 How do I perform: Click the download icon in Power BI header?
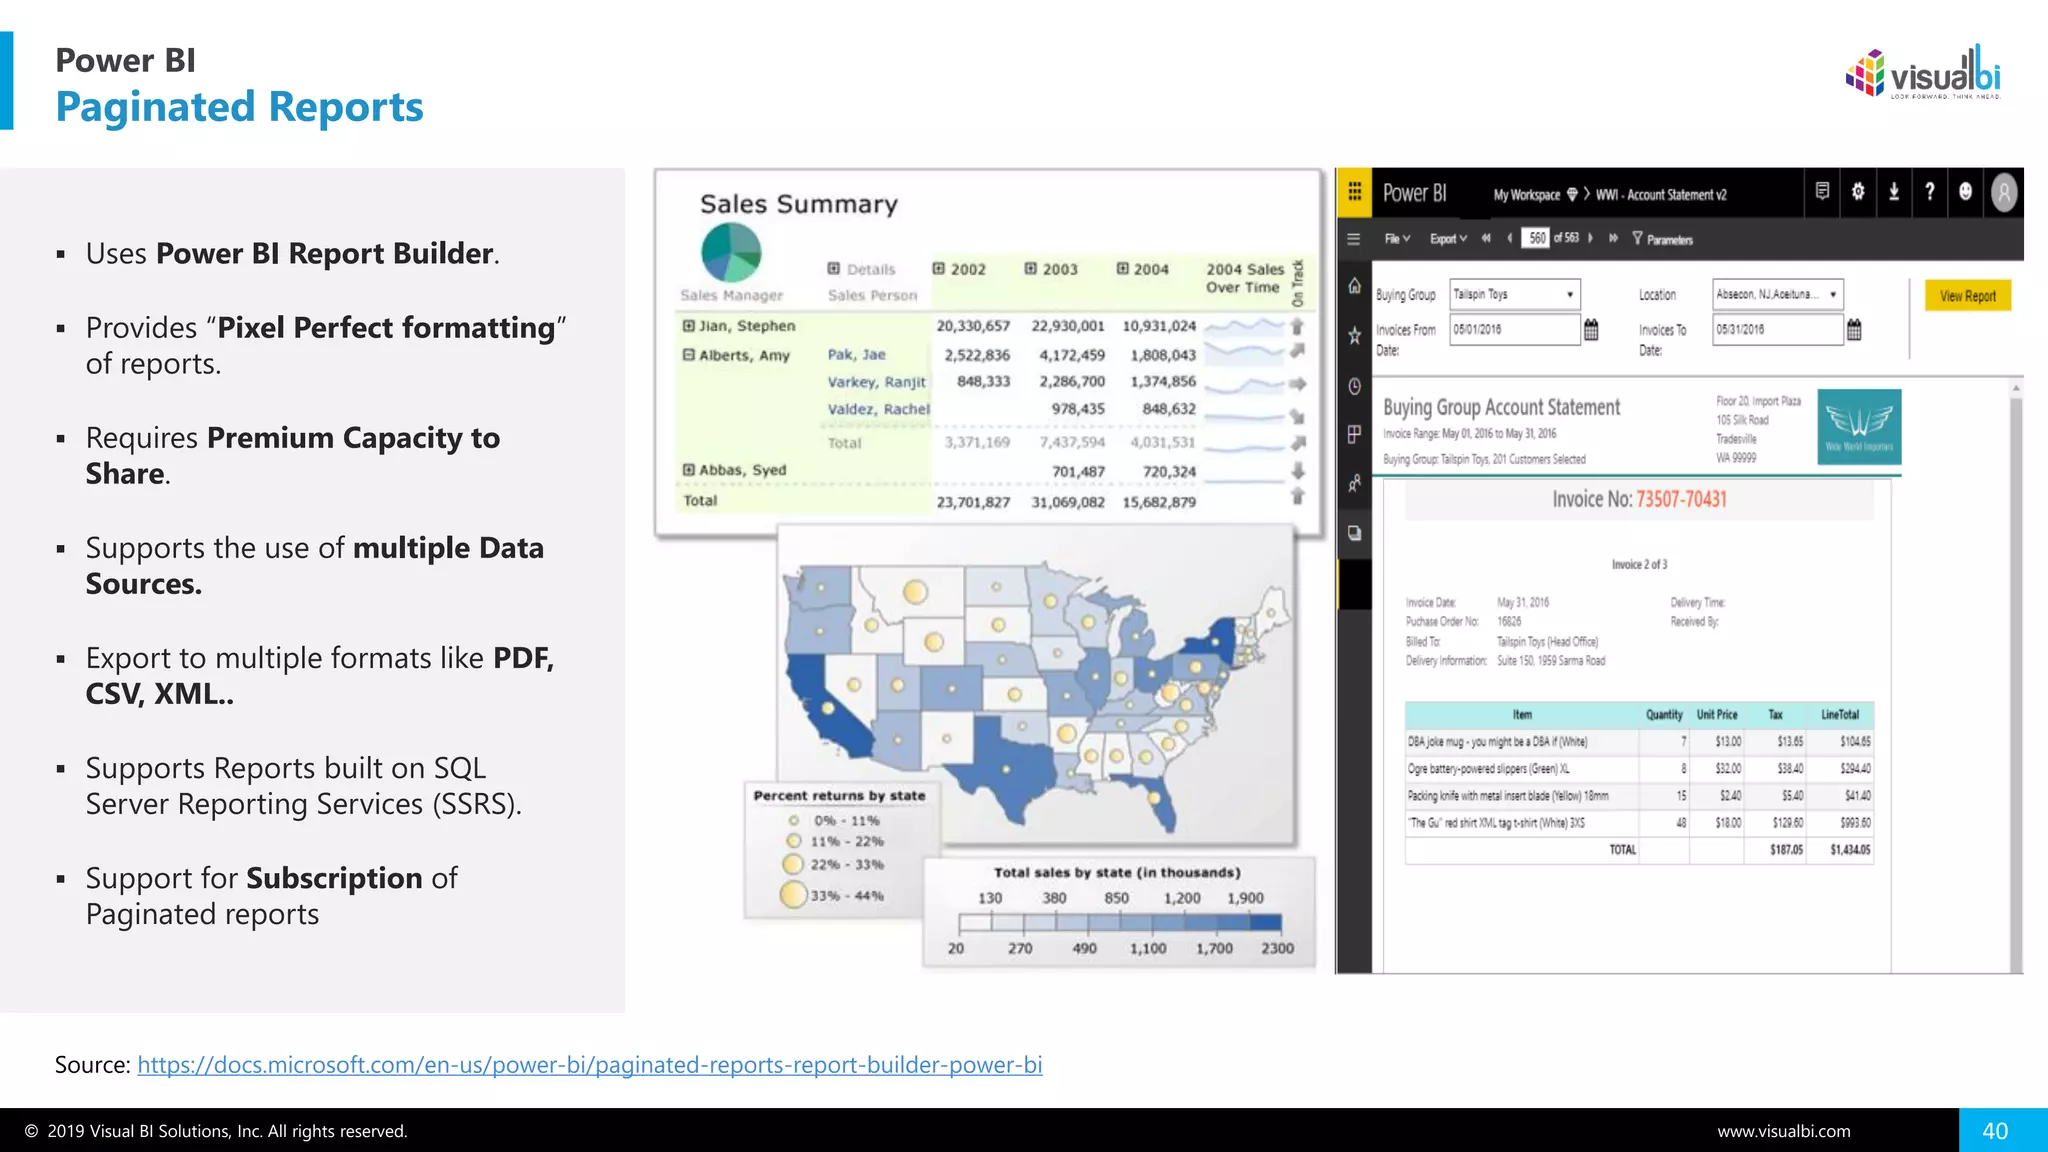1894,191
